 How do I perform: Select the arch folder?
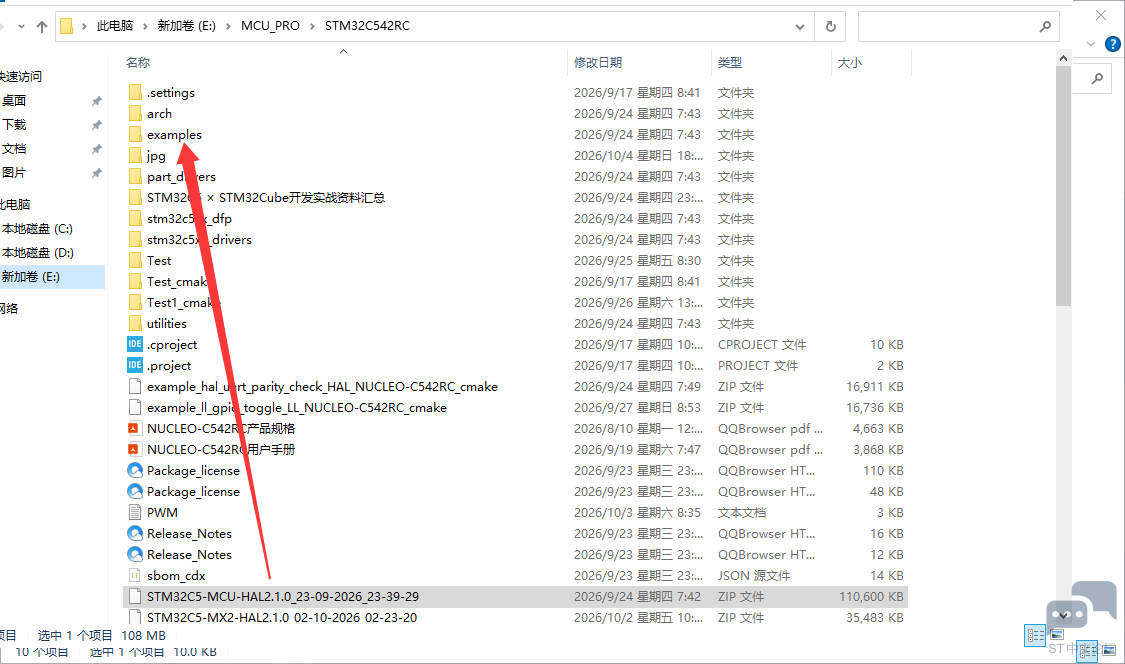(159, 113)
